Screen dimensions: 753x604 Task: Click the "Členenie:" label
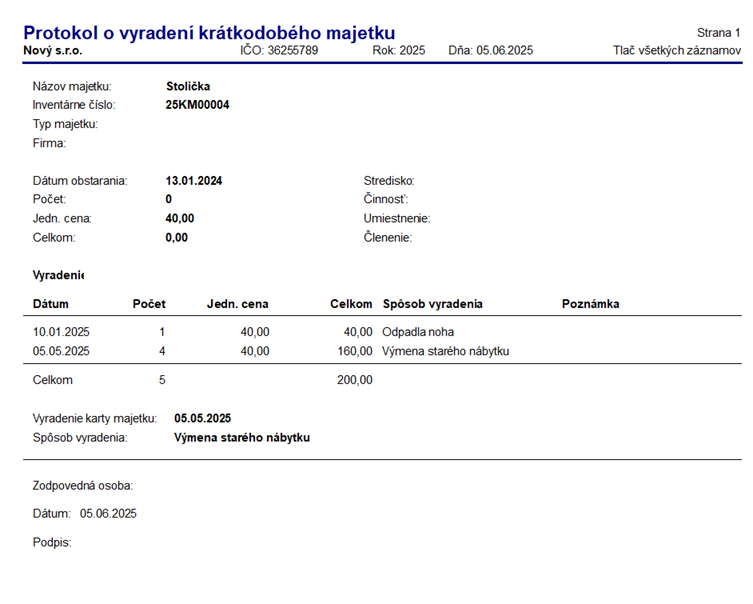click(x=388, y=237)
